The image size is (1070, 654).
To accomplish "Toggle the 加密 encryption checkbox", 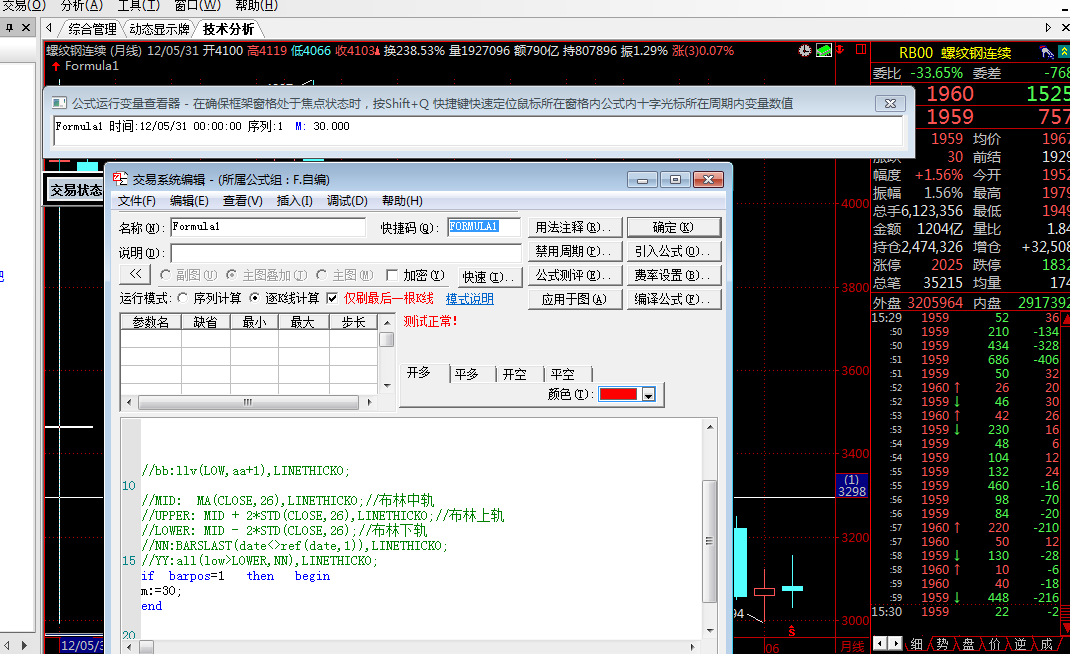I will coord(392,275).
